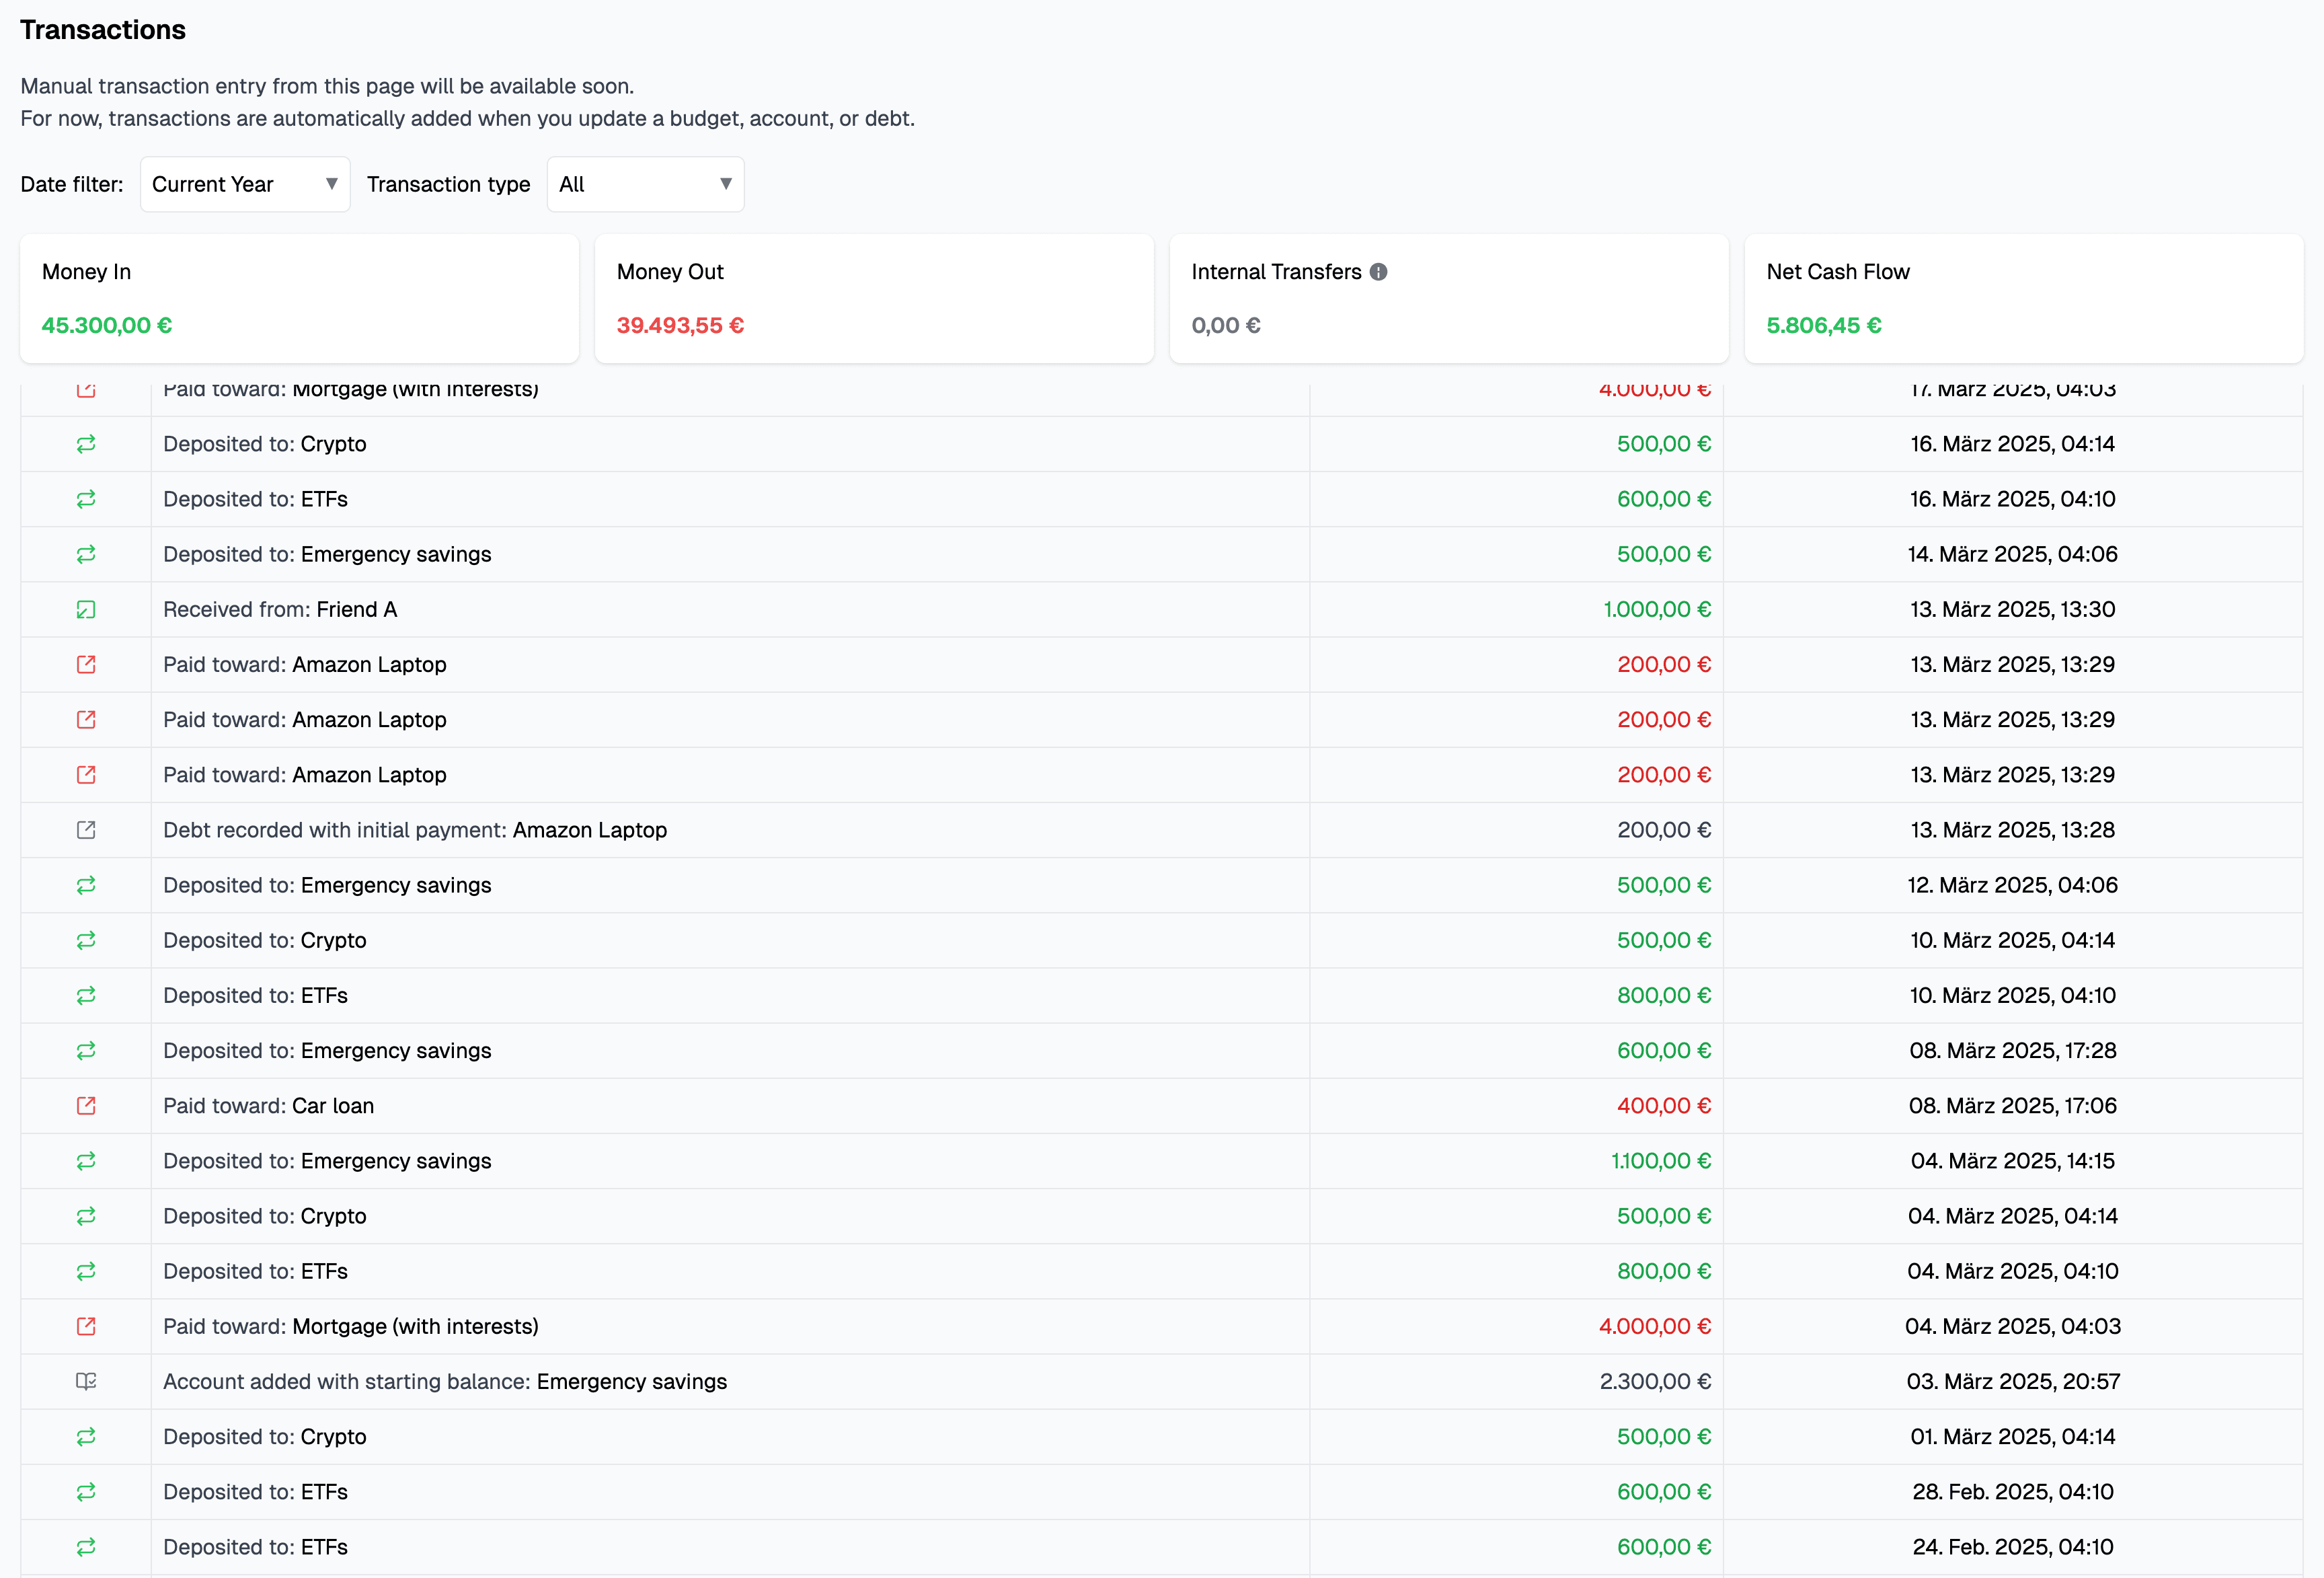Click transfer icon for Crypto deposit on 01. März
The image size is (2324, 1578).
86,1437
